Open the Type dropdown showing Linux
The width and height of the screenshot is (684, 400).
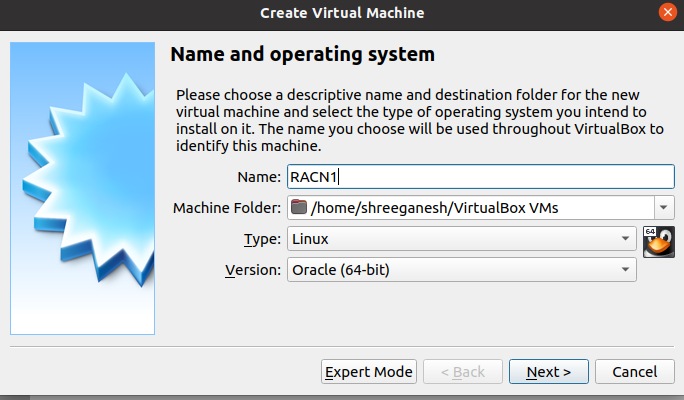(x=462, y=239)
